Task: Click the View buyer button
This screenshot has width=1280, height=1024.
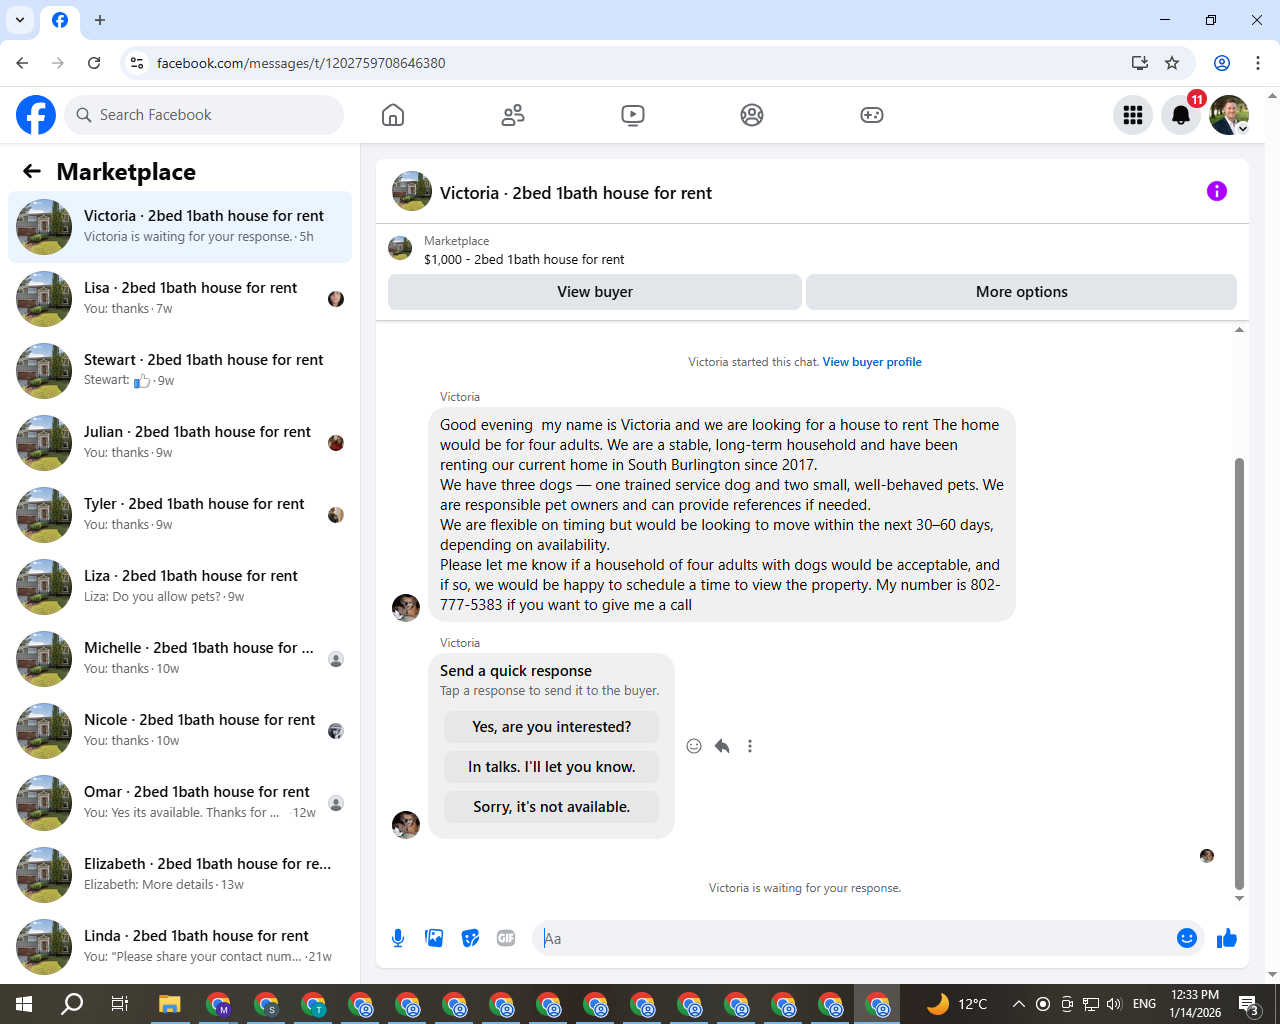Action: point(595,292)
